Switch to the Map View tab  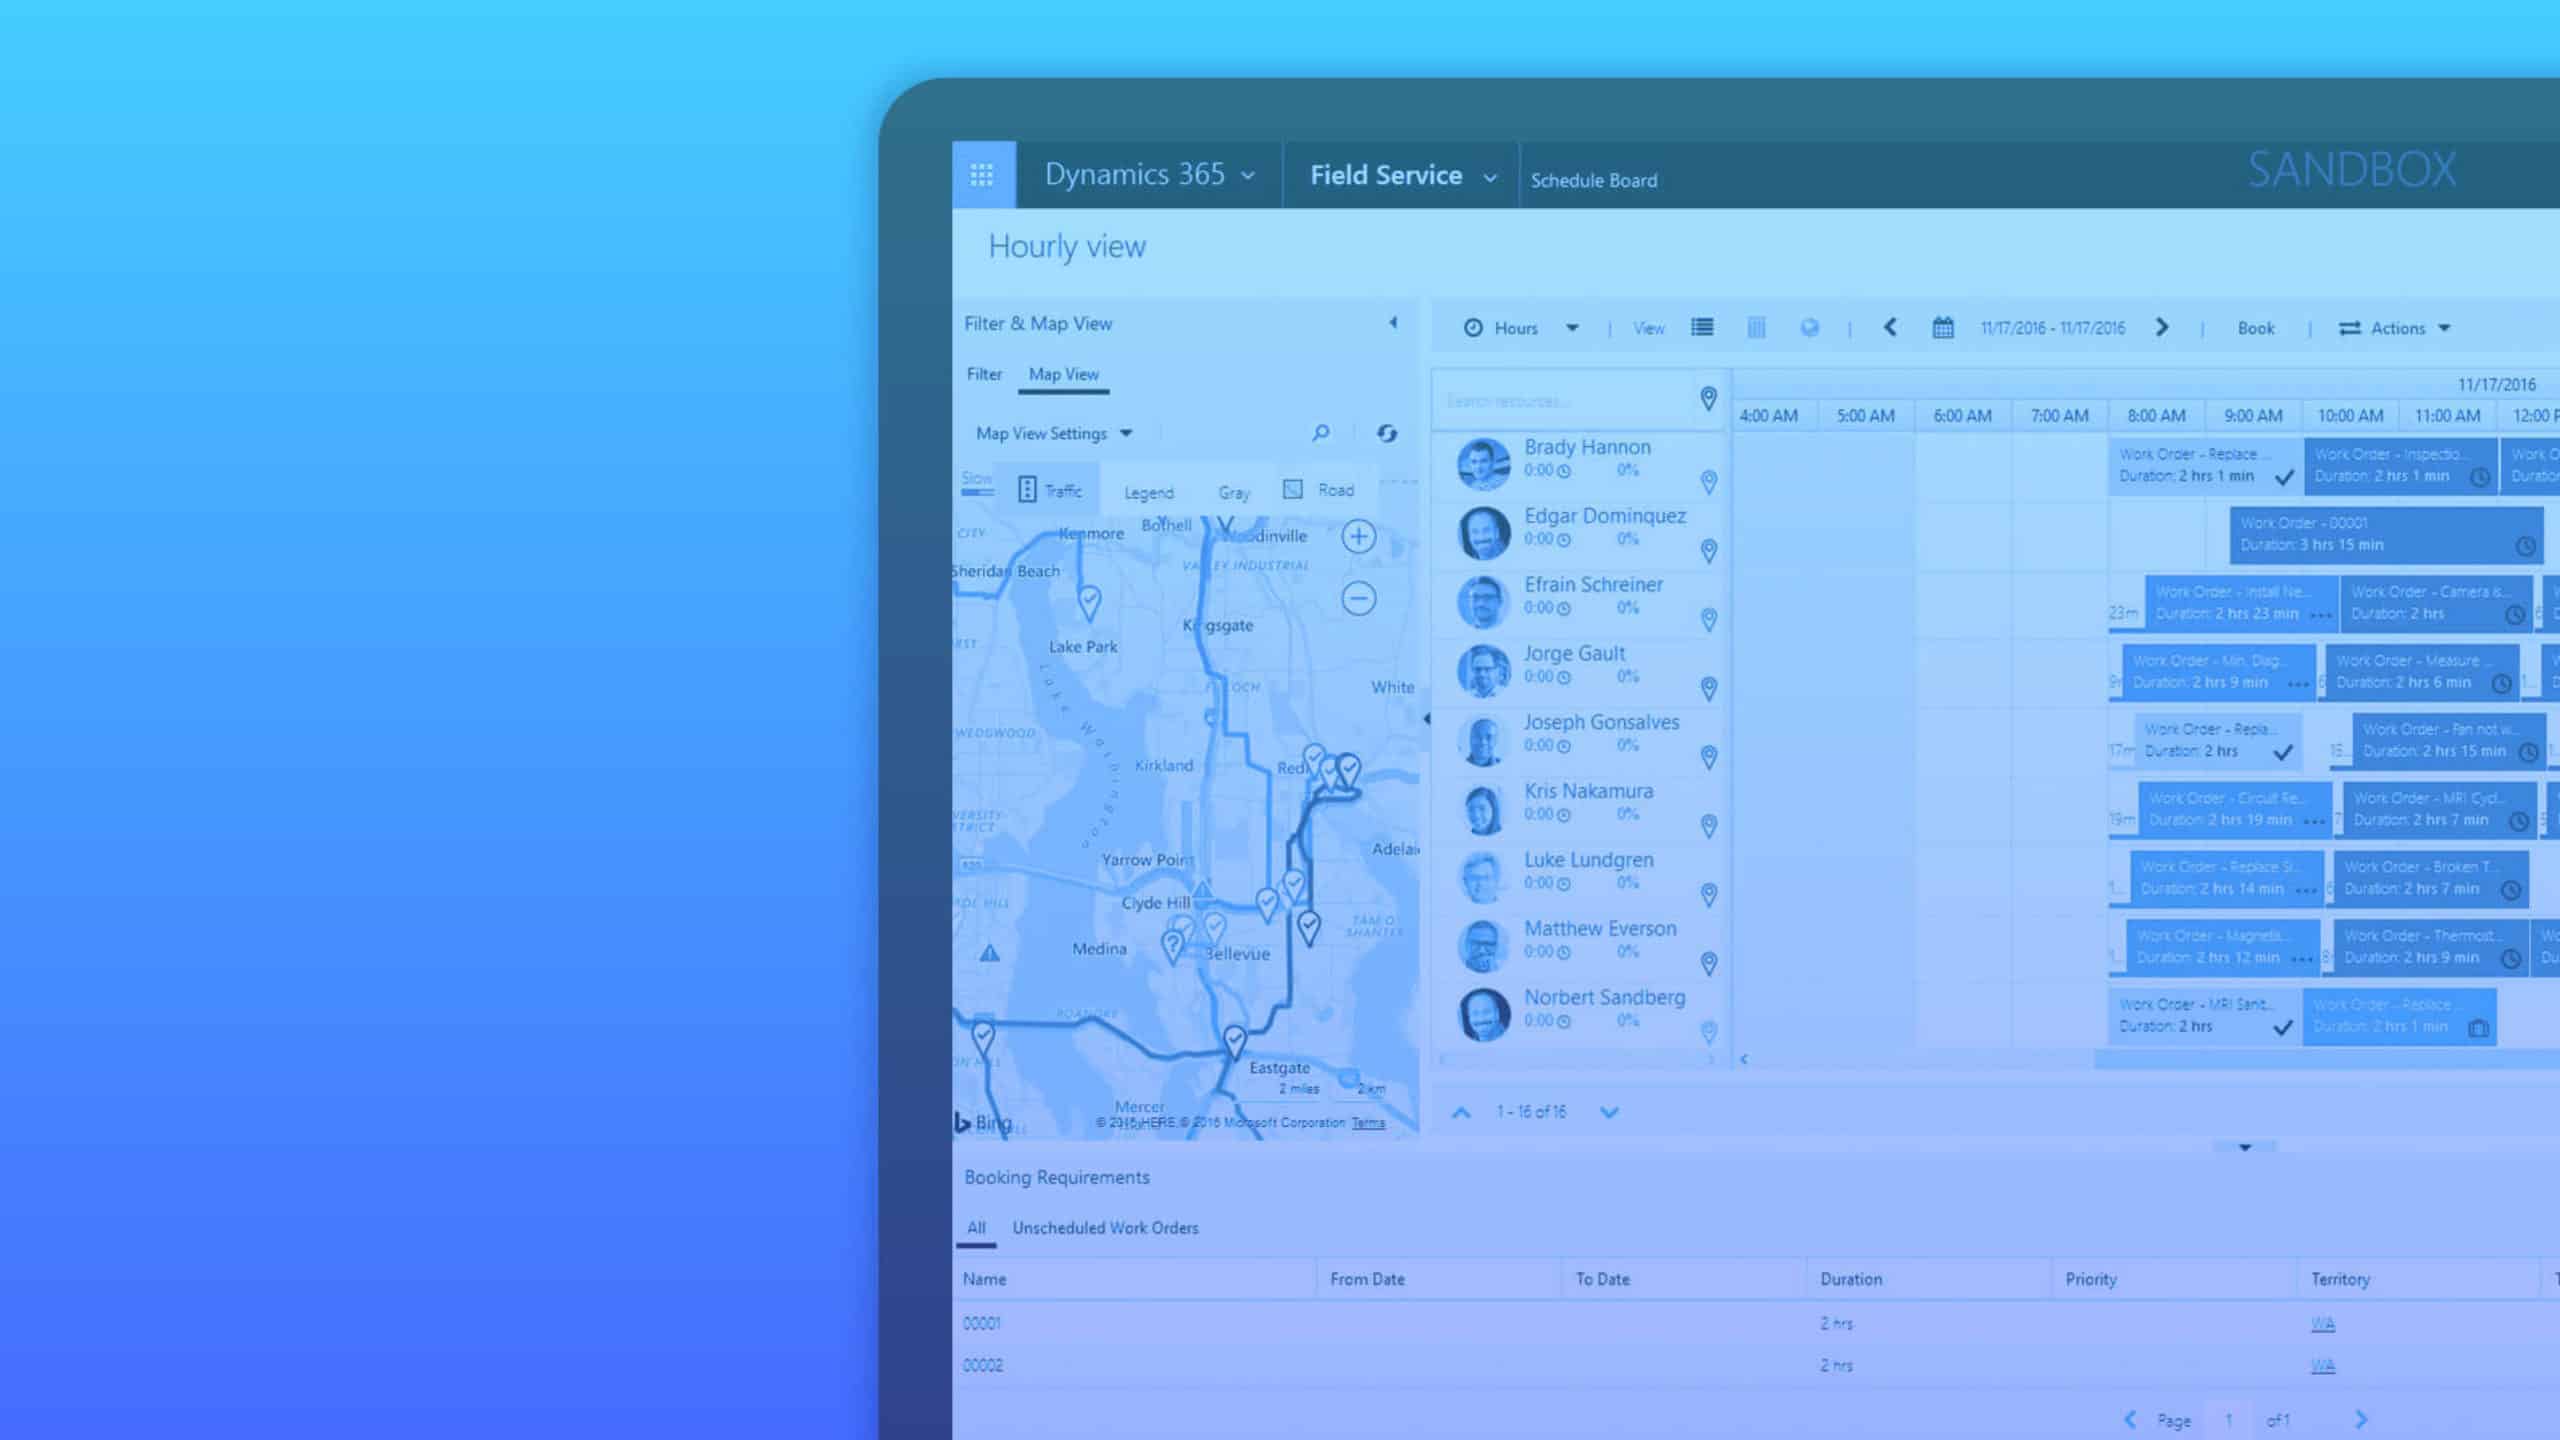tap(1062, 373)
